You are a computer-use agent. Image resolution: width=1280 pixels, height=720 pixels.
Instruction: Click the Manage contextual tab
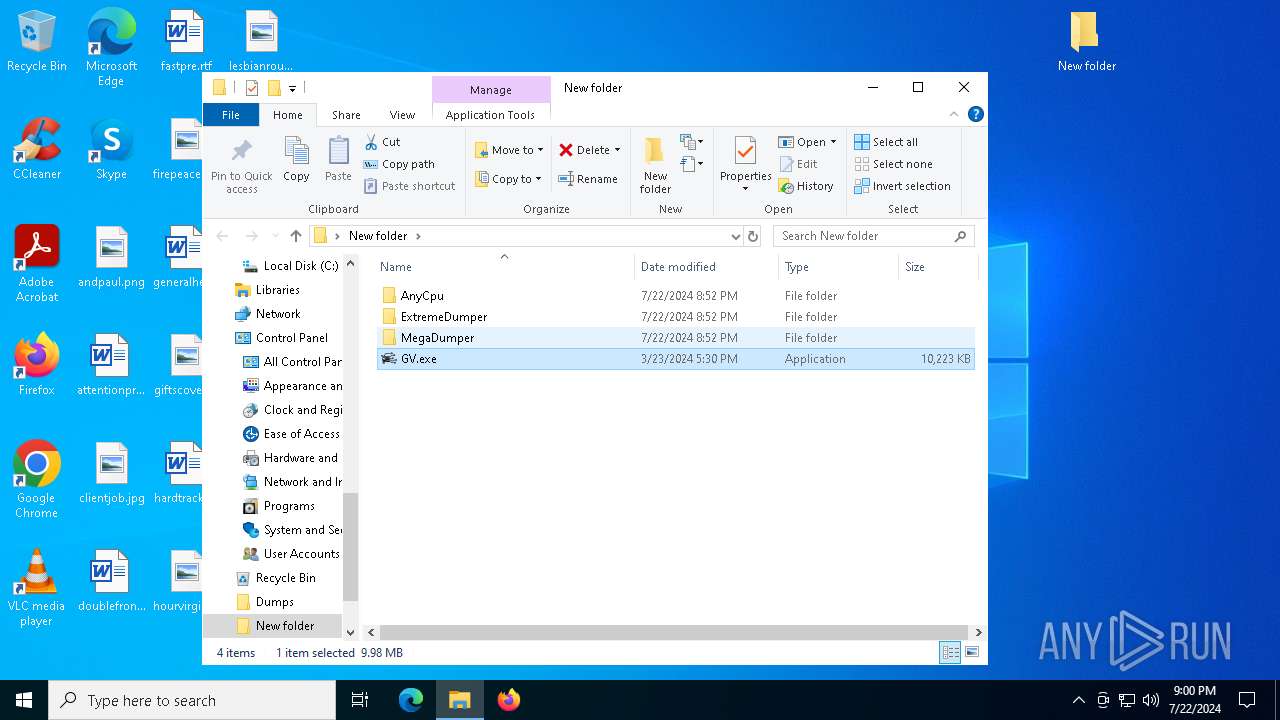coord(491,90)
